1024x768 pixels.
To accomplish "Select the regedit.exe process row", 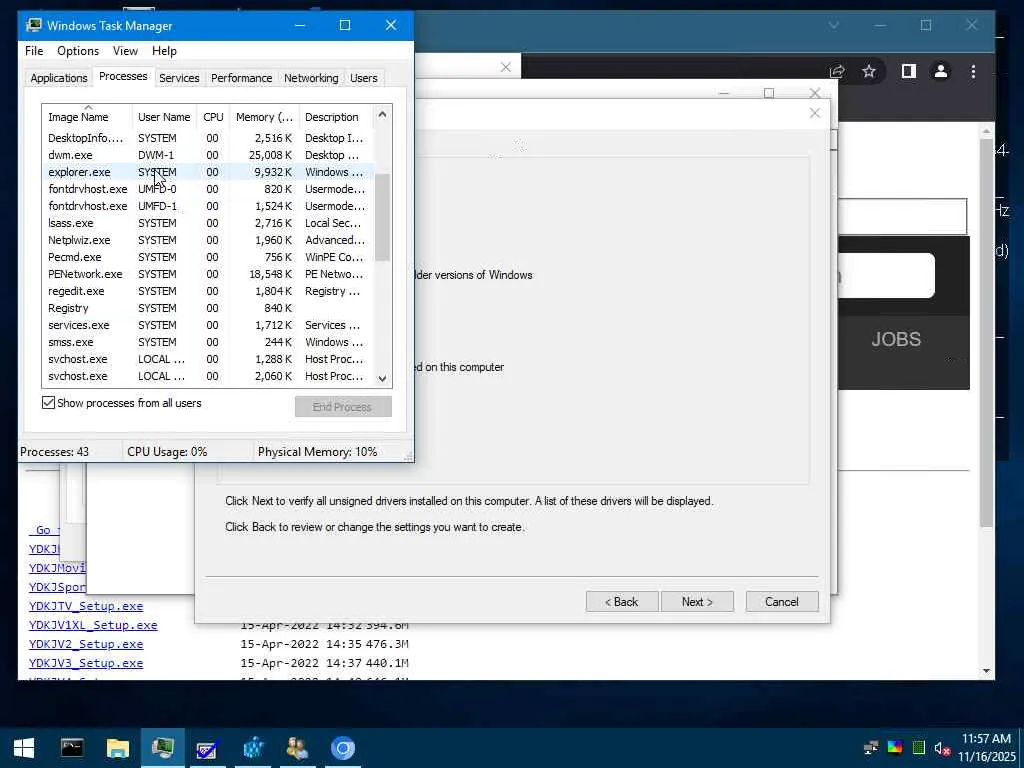I will tap(208, 291).
